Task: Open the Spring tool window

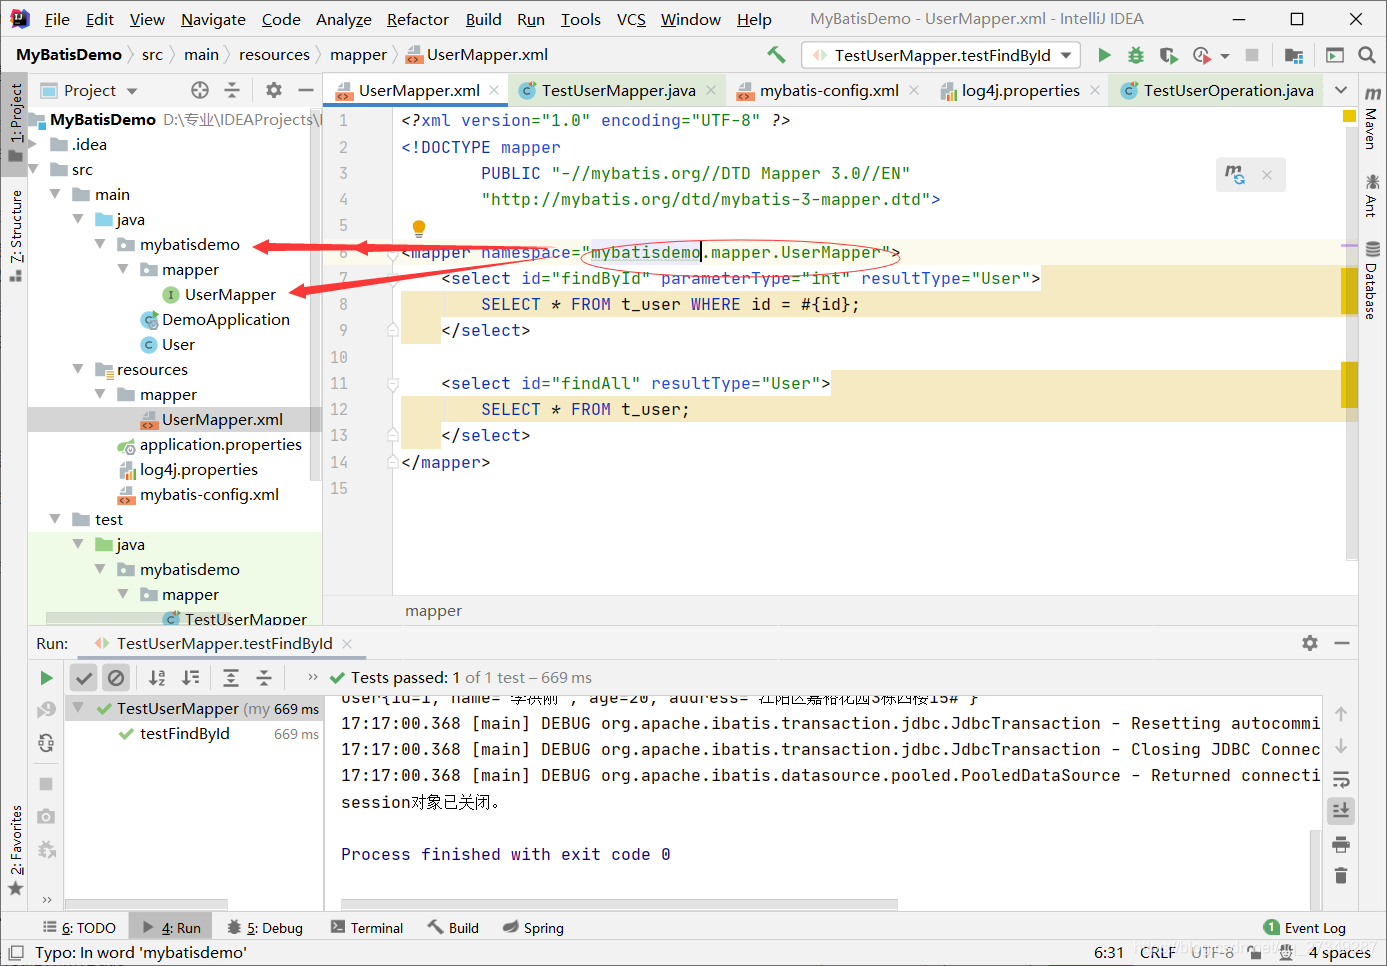Action: pos(533,928)
